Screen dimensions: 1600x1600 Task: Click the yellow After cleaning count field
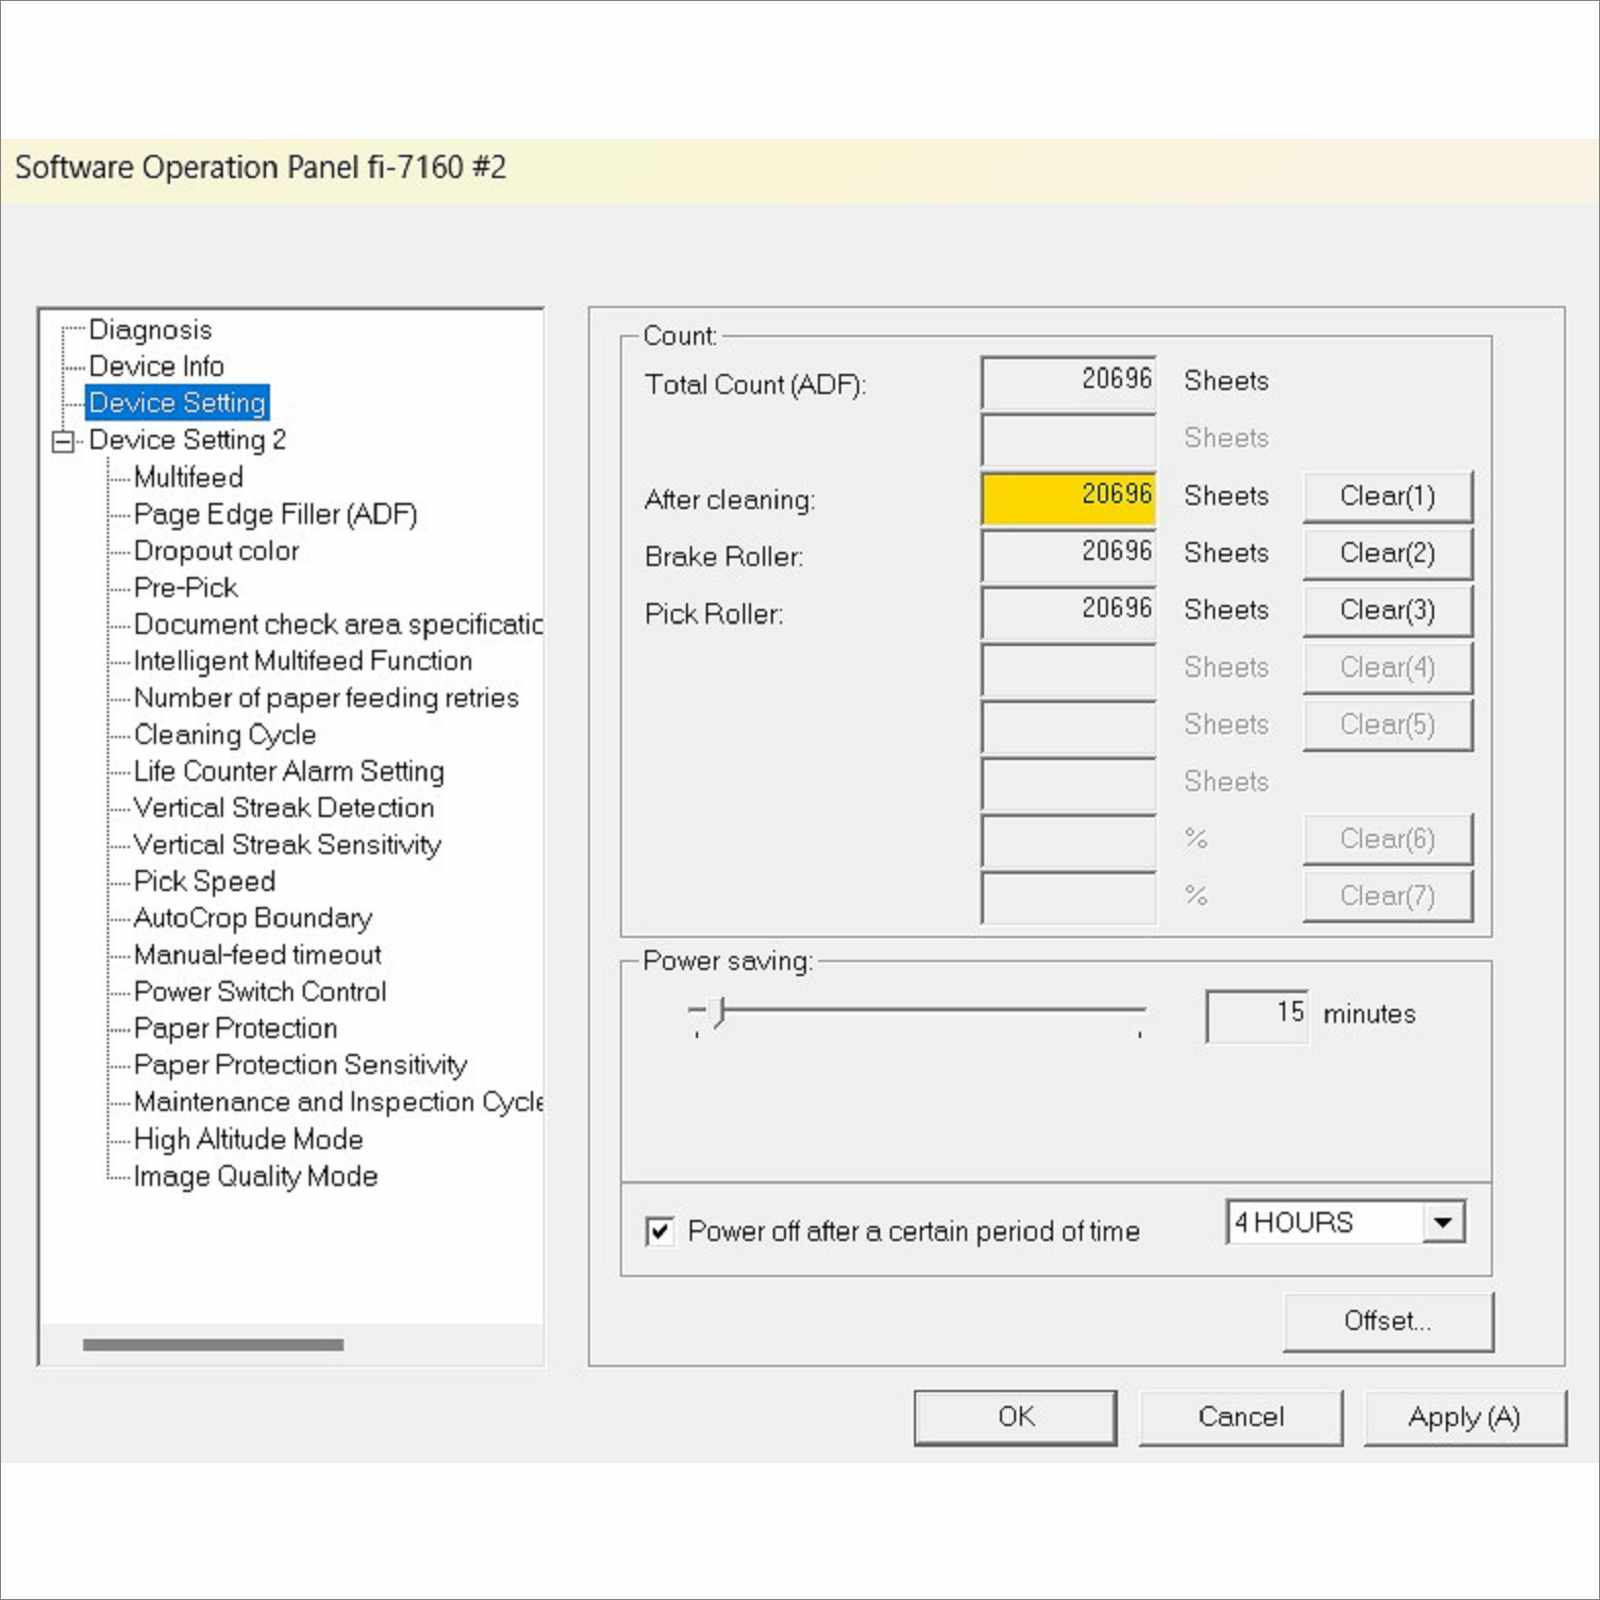[x=1068, y=497]
